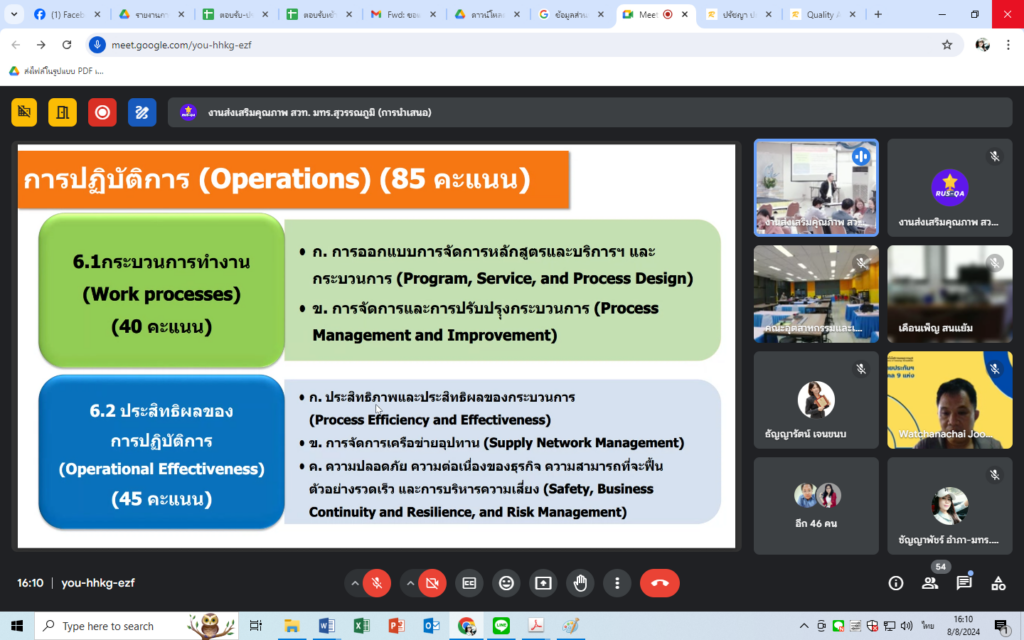This screenshot has width=1024, height=640.
Task: Open the emoji reactions button
Action: 506,583
